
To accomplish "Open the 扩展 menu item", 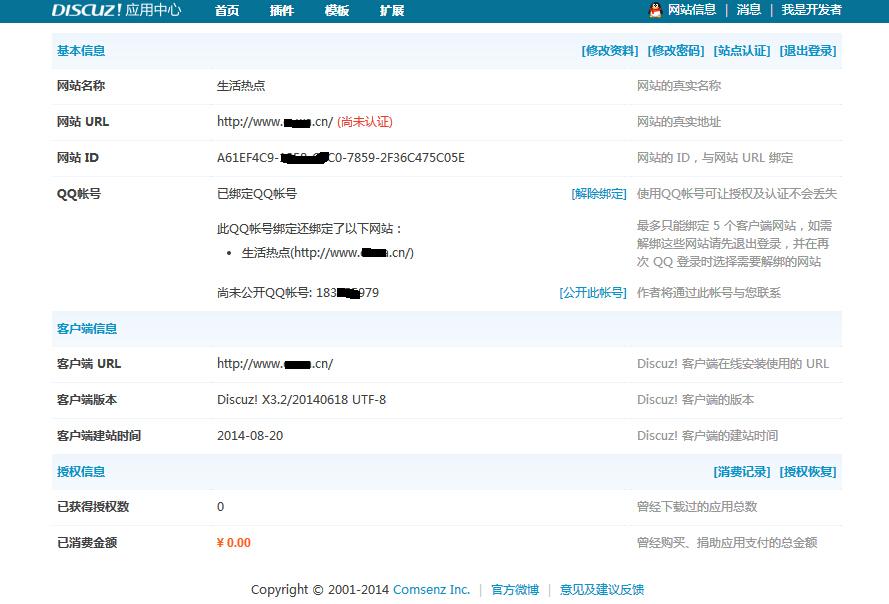I will click(392, 11).
